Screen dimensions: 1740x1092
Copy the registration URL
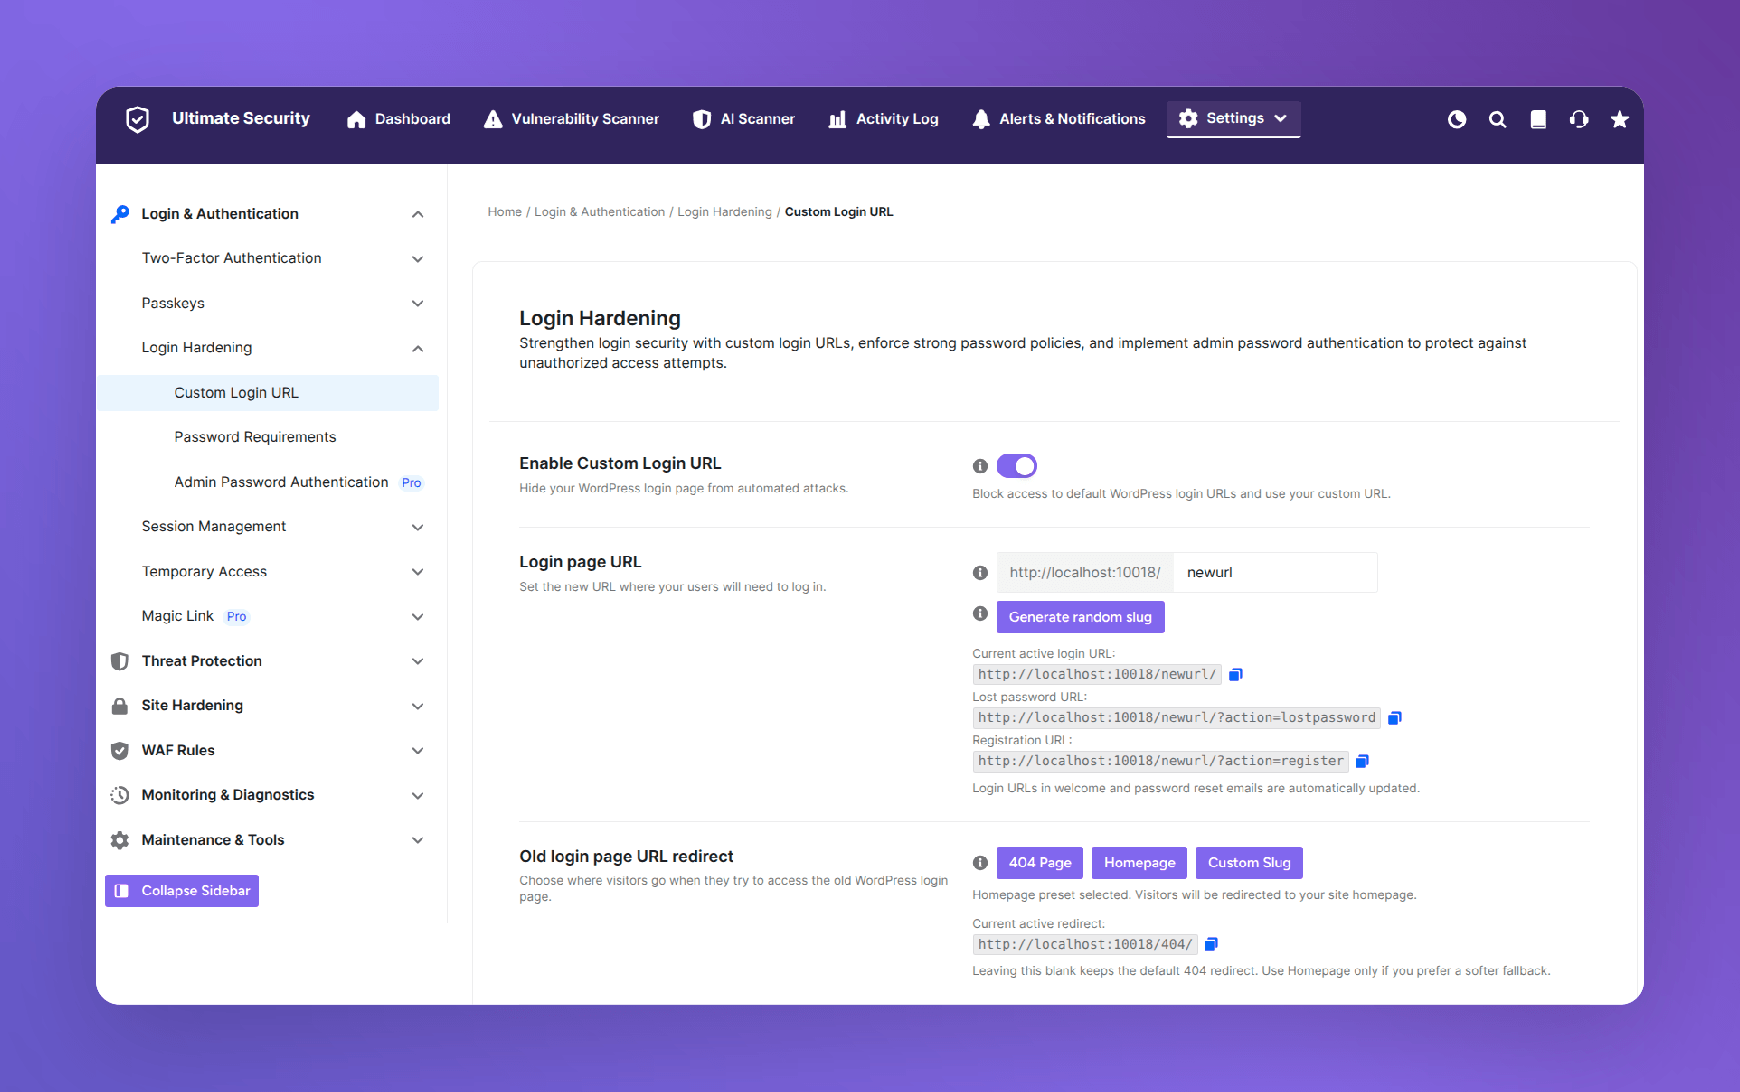[1362, 761]
